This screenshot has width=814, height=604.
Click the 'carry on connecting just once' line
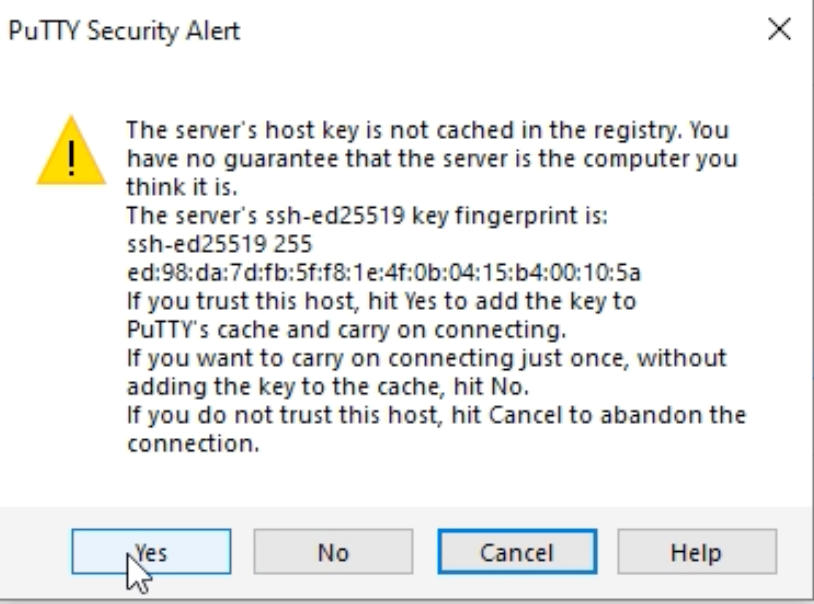427,358
